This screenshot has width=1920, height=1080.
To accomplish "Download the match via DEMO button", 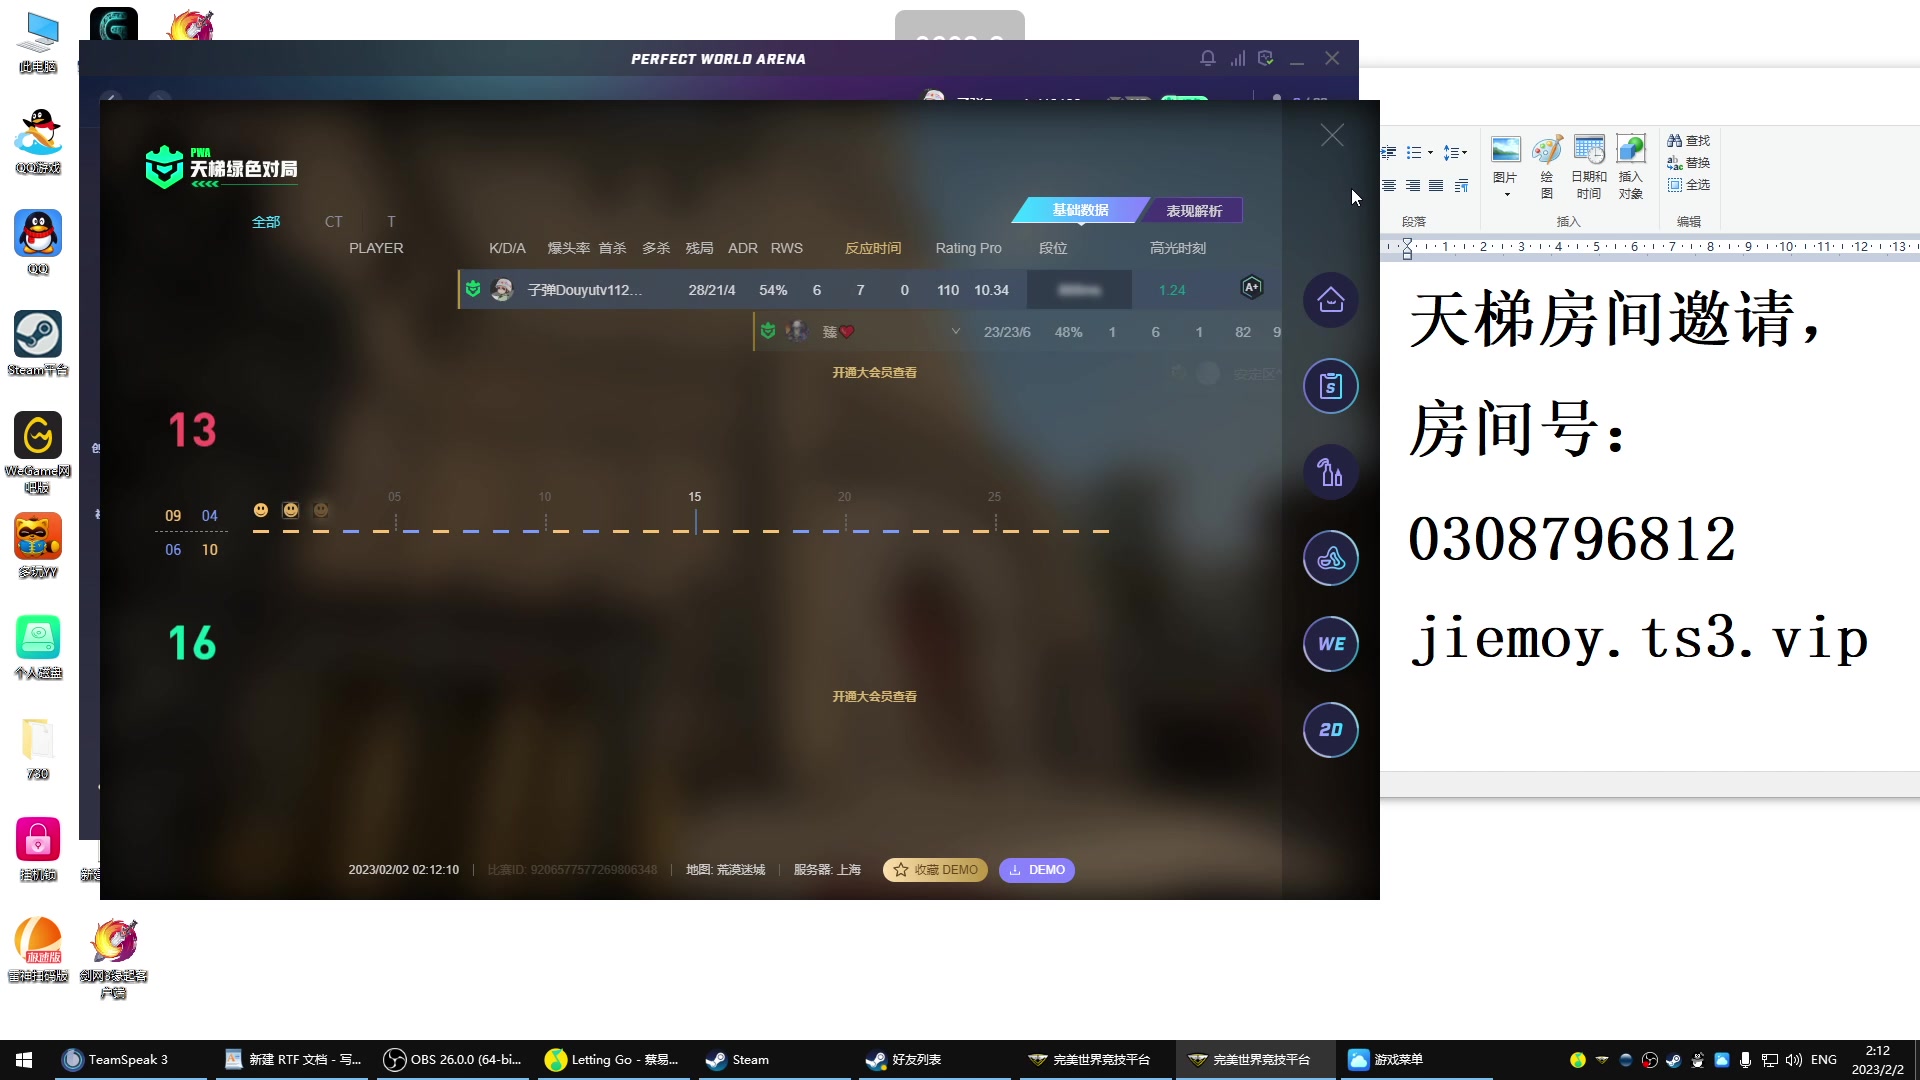I will (1036, 870).
